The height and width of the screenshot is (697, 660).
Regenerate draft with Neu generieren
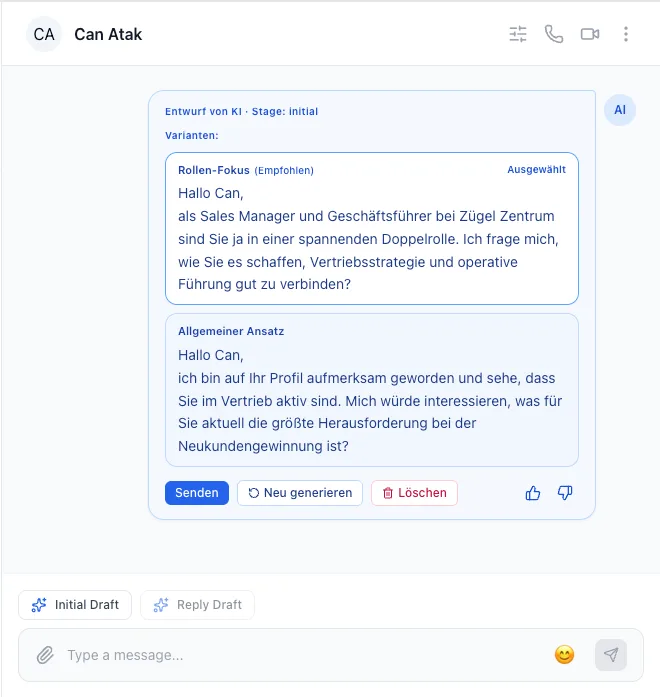tap(300, 493)
